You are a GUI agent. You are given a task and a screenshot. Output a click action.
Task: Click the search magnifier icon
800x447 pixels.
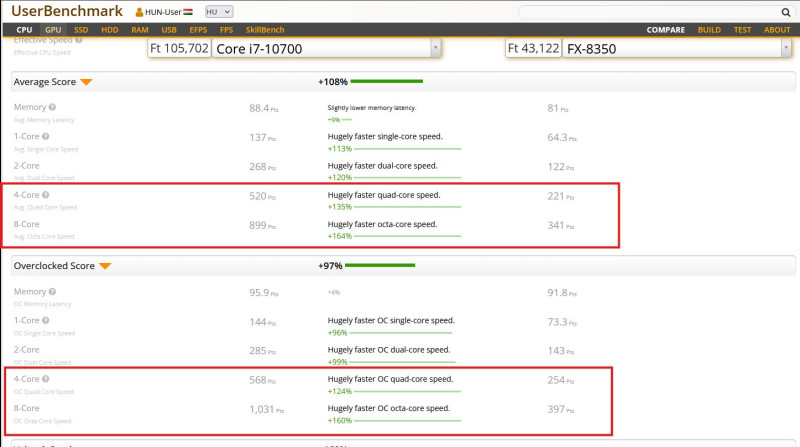(x=786, y=12)
